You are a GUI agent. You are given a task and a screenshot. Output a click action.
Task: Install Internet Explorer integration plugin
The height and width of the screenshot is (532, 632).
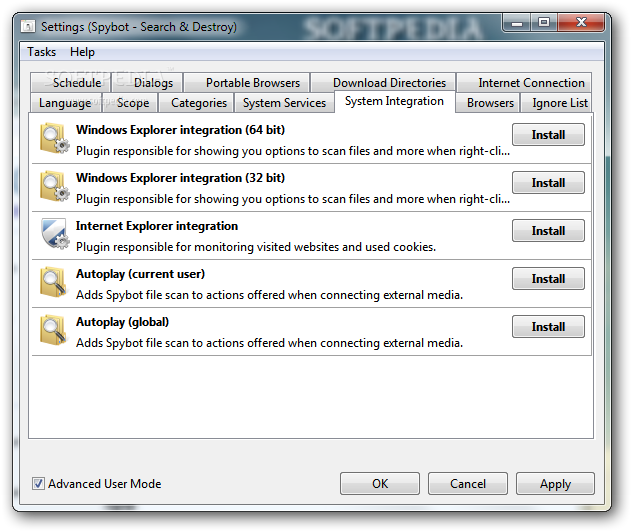pos(548,231)
